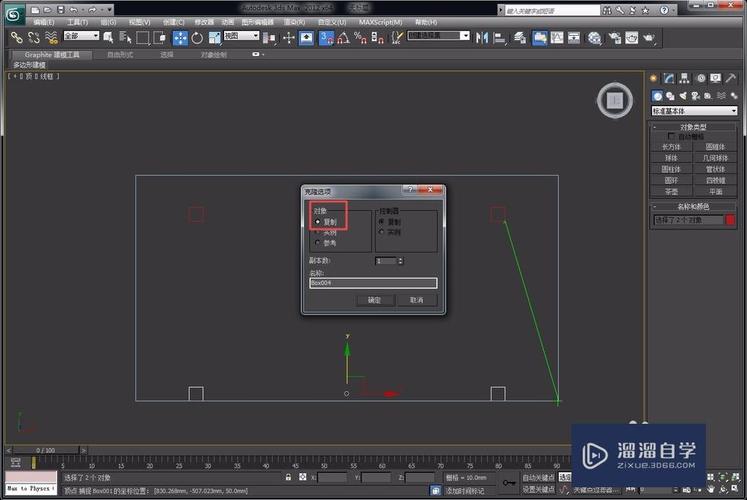Viewport: 747px width, 500px height.
Task: Open the Layer Manager icon
Action: coord(520,38)
